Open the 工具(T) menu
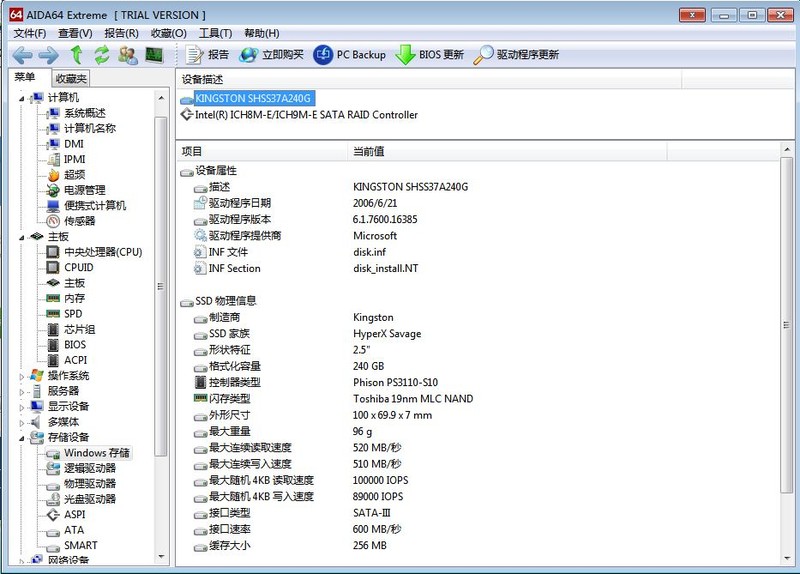The height and width of the screenshot is (574, 800). pyautogui.click(x=215, y=33)
